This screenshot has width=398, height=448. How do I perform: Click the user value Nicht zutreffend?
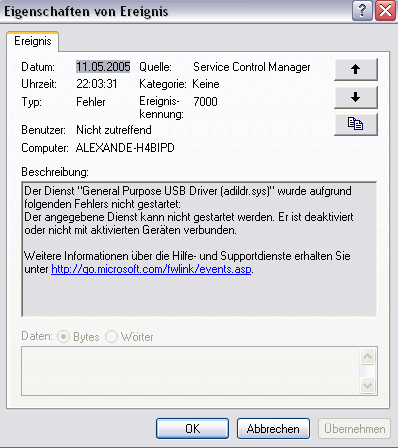coord(114,130)
